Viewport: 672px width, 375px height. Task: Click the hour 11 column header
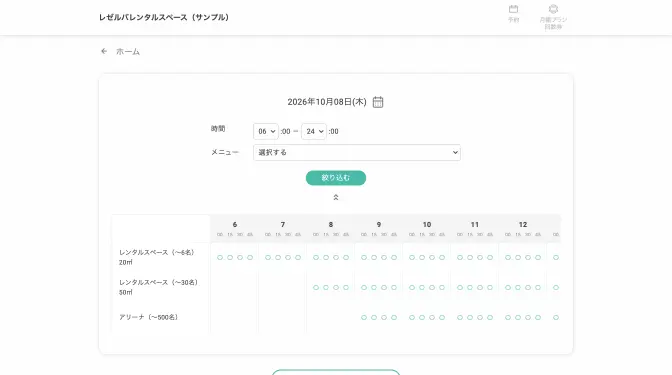(x=475, y=225)
